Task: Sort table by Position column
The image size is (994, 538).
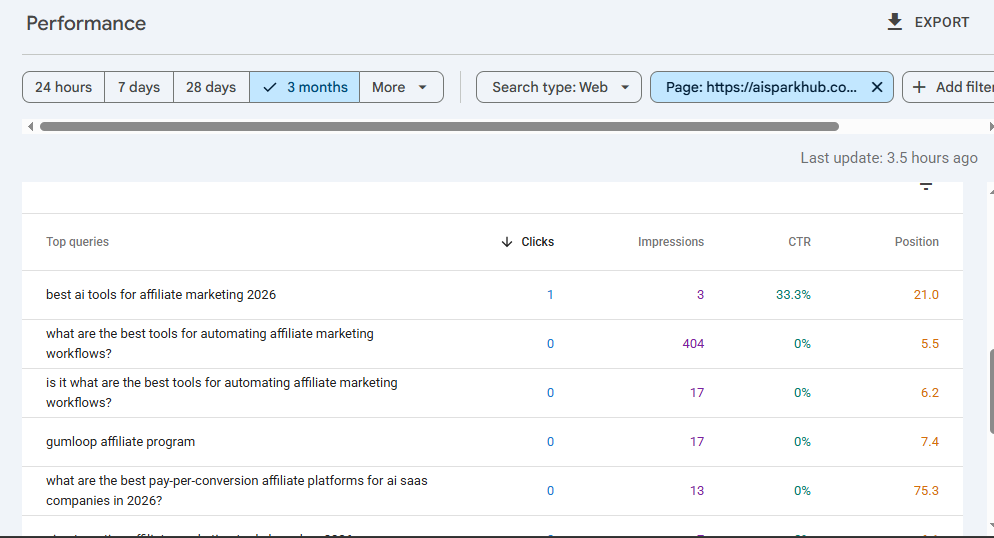Action: click(x=917, y=242)
